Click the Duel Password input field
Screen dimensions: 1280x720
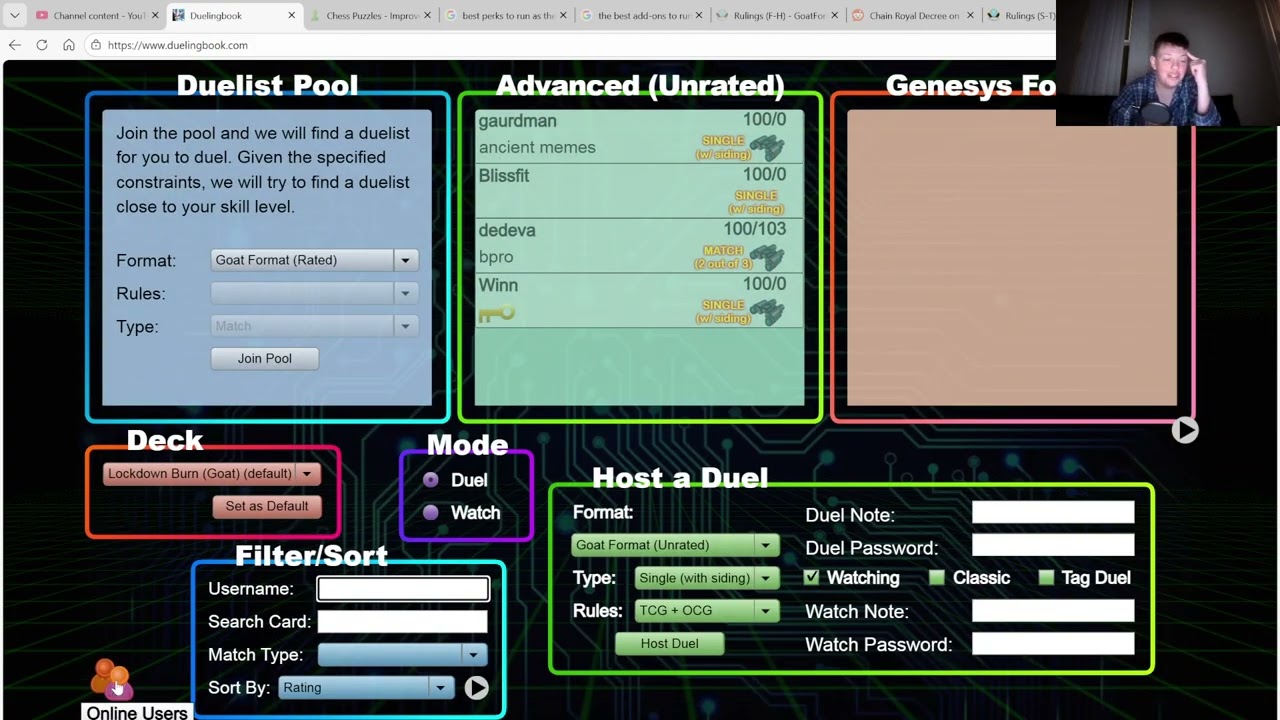pos(1053,546)
